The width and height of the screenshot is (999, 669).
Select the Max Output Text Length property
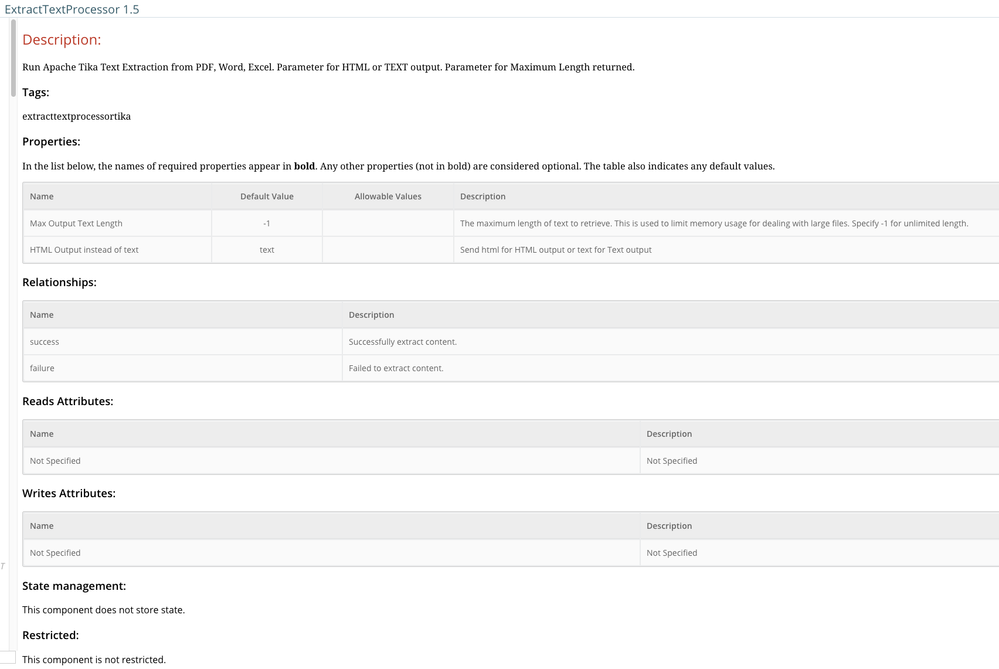coord(76,223)
